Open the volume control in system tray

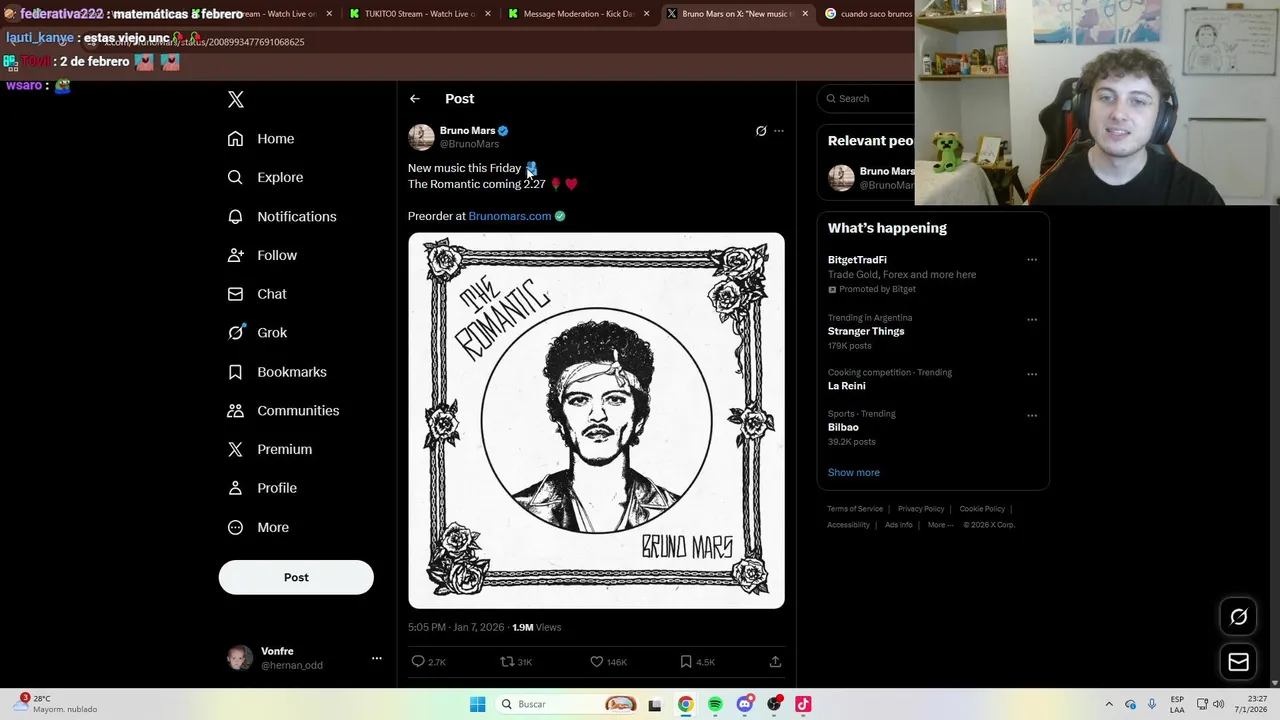(x=1218, y=705)
